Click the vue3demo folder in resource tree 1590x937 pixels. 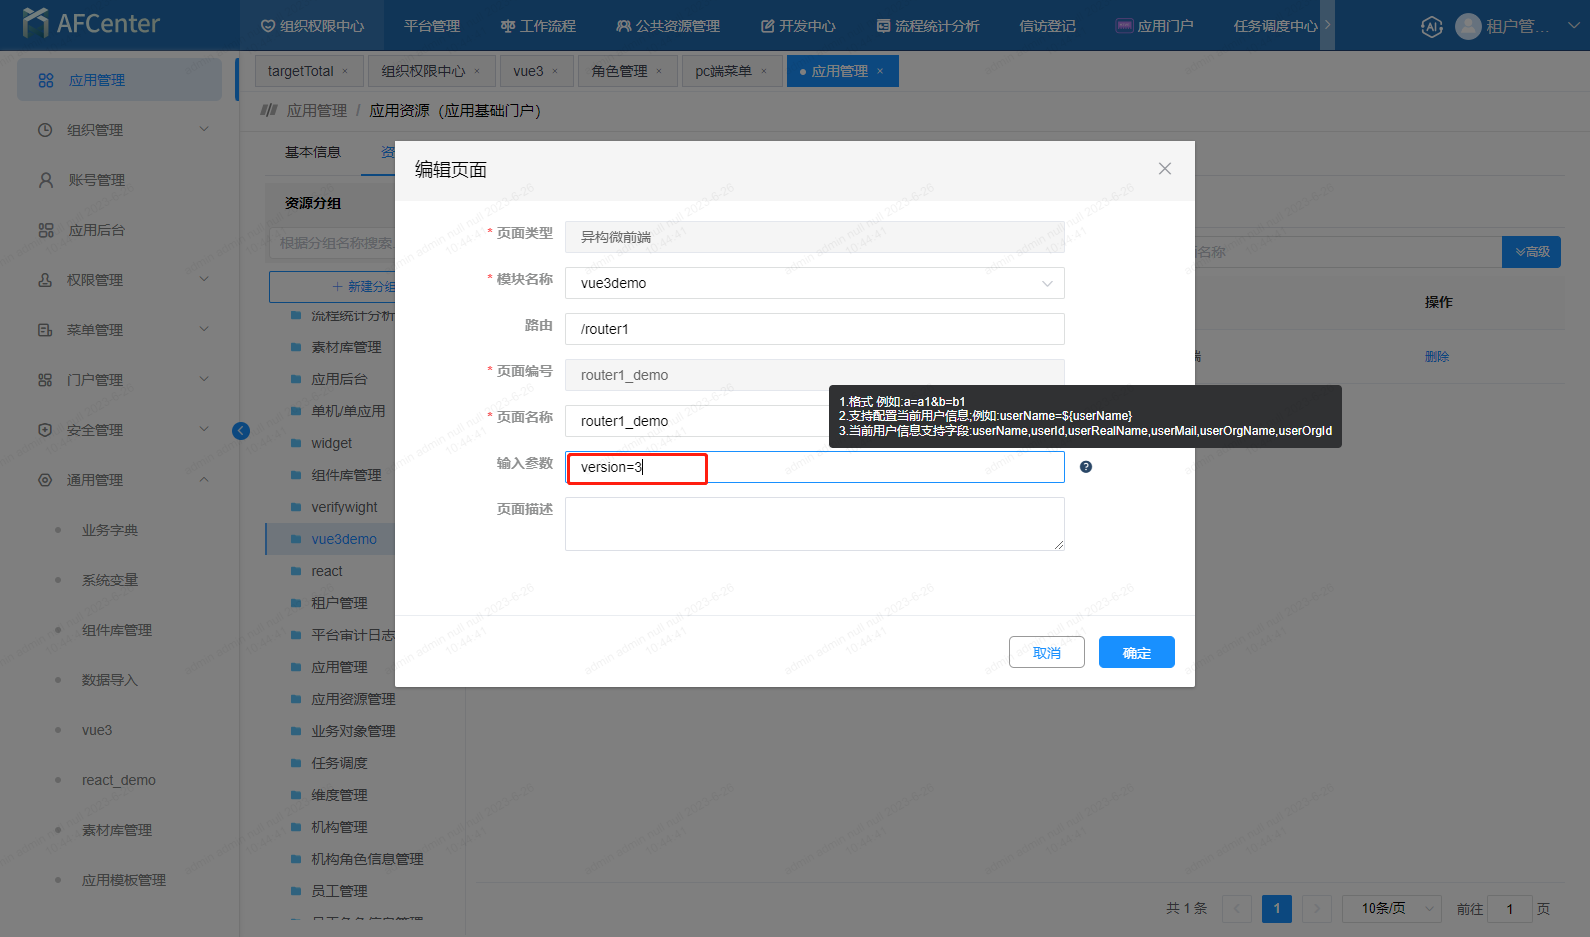(343, 539)
